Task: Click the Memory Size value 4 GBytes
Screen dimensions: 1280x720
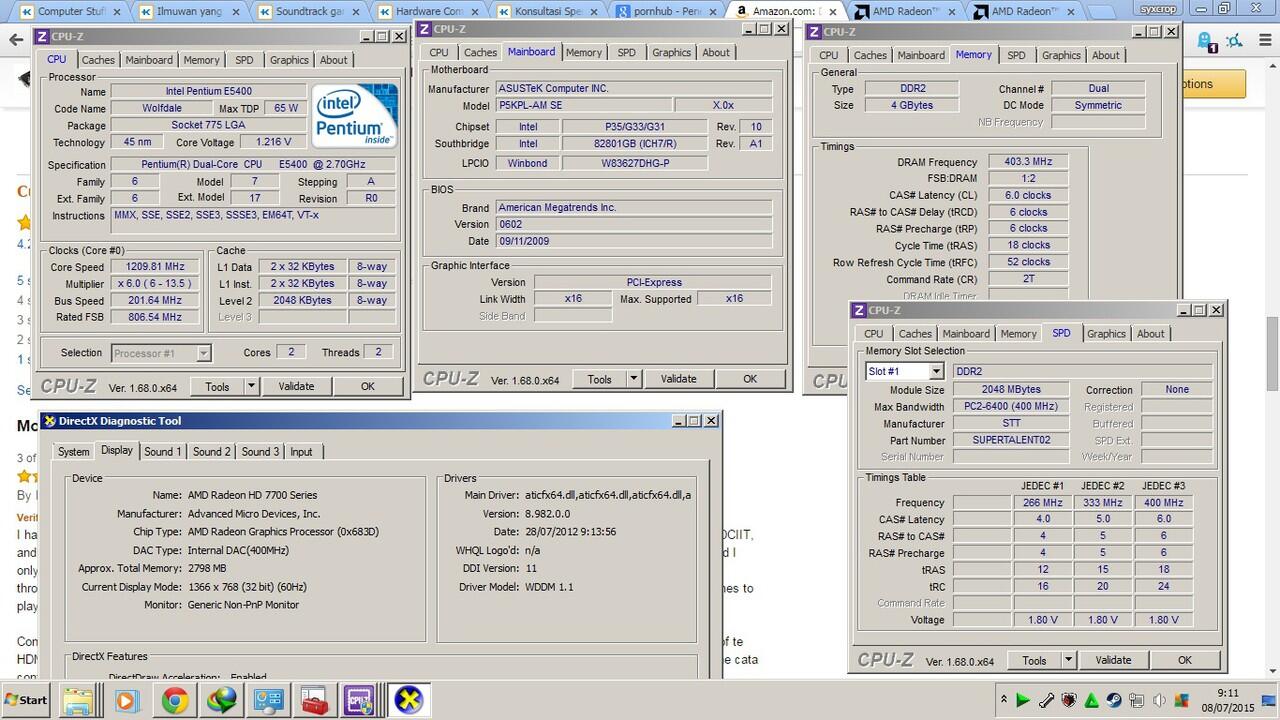Action: (912, 105)
